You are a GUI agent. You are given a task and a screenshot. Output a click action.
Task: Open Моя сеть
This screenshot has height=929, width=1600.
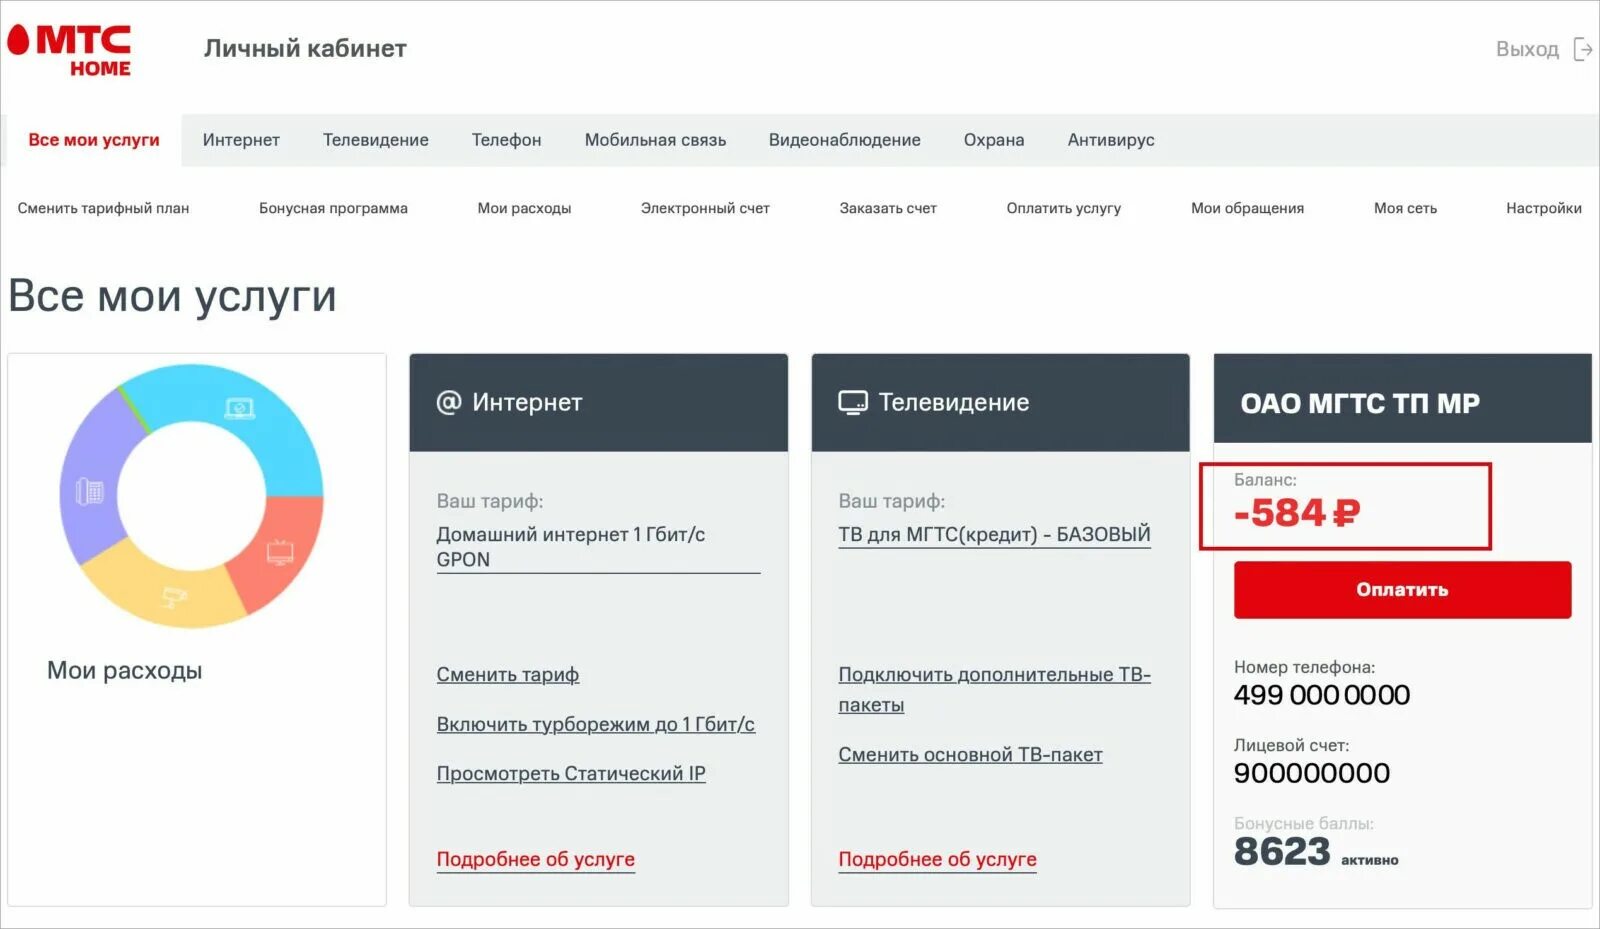(1405, 208)
